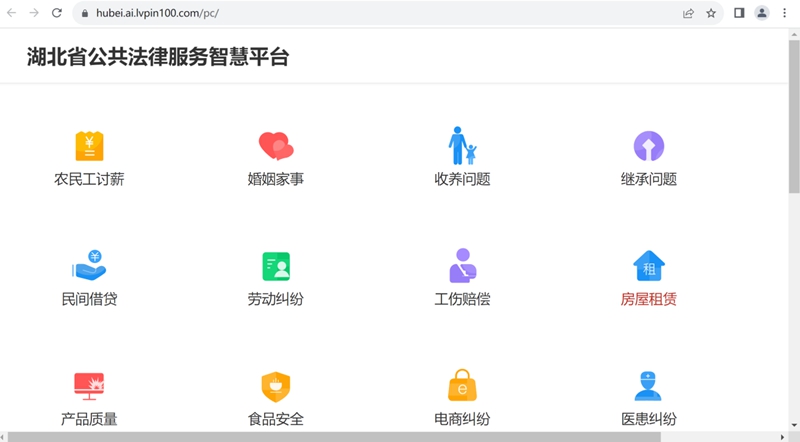Open Chrome three-dot menu

coord(785,13)
